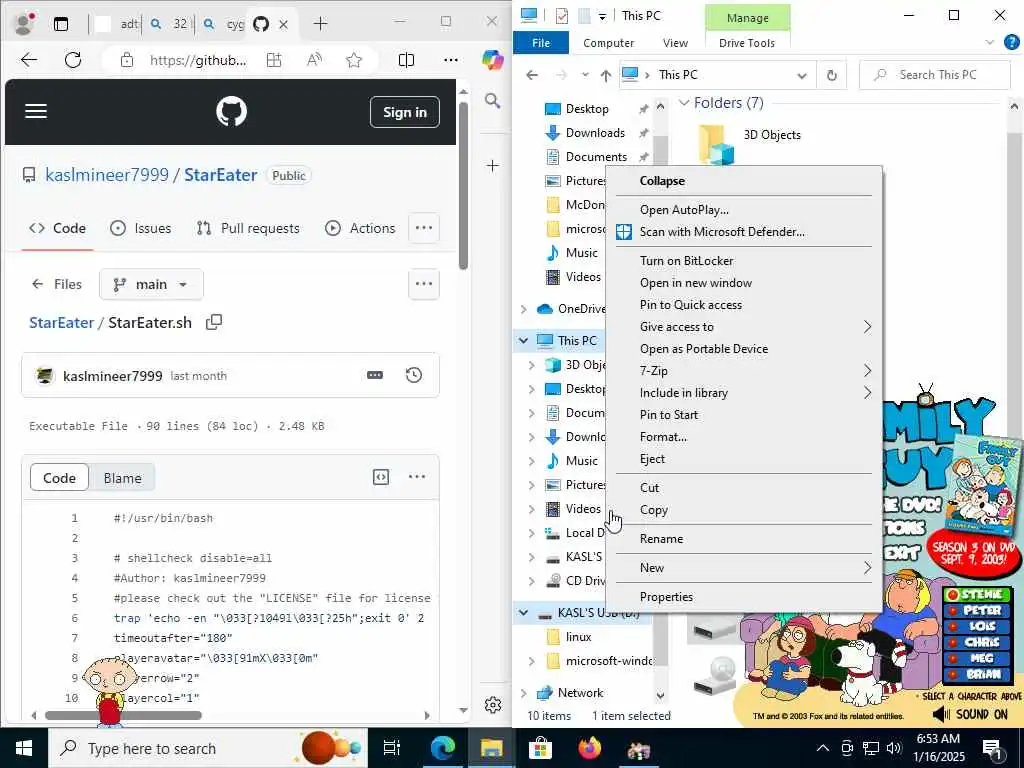1024x768 pixels.
Task: Collapse the KASL'S USB tree node
Action: (x=524, y=613)
